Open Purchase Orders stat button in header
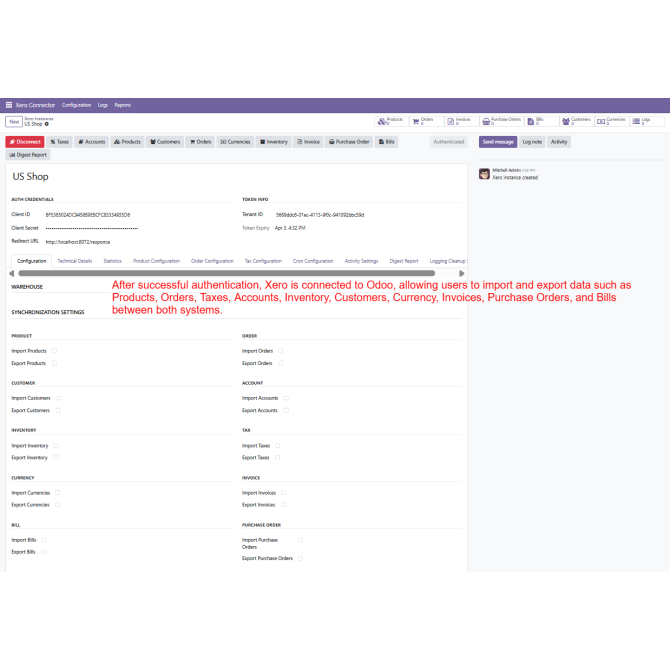 (501, 121)
